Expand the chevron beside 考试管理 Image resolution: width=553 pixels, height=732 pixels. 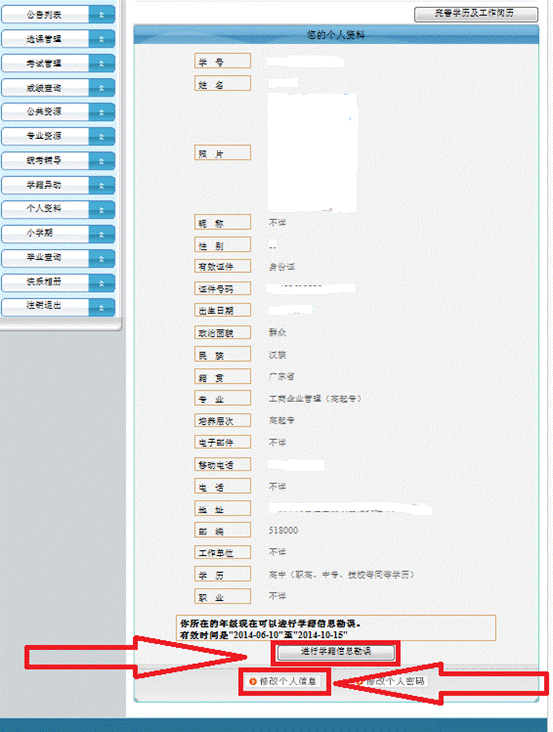[x=102, y=63]
